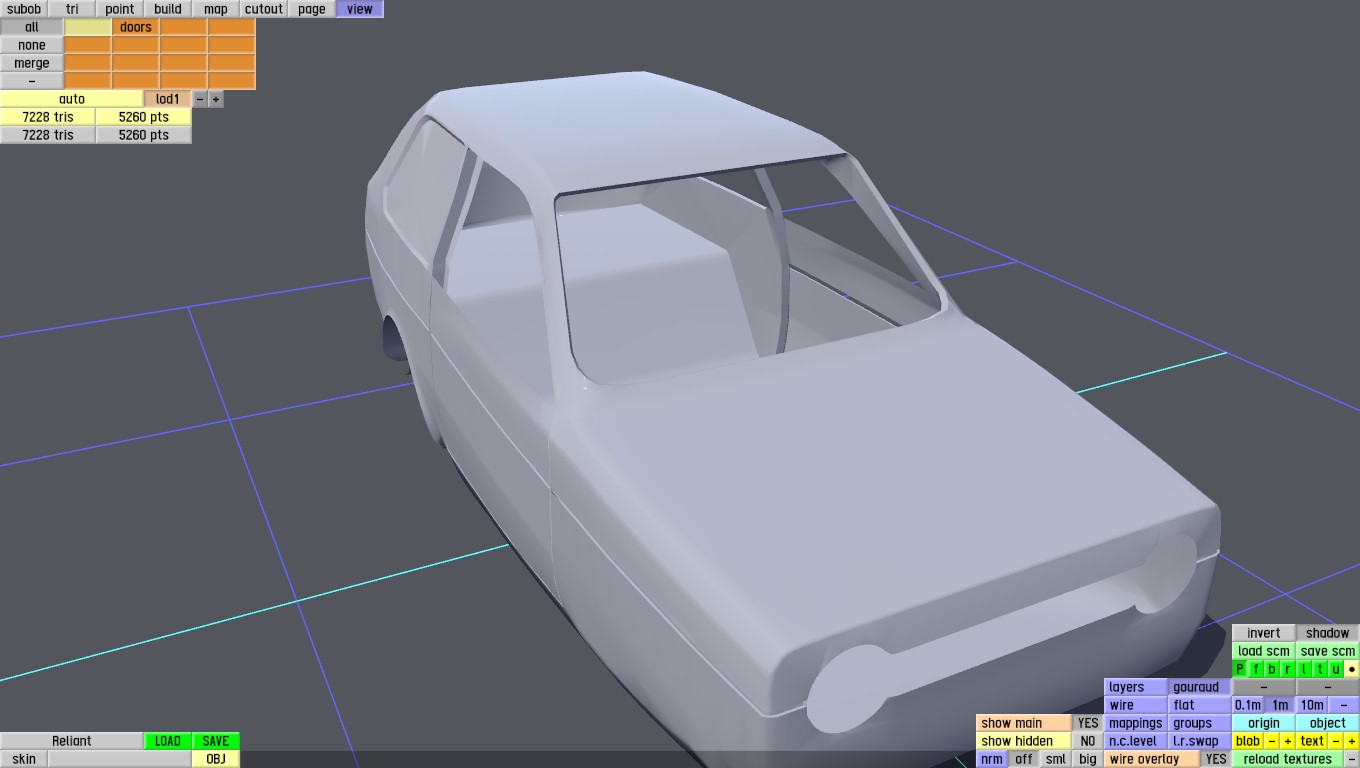
Task: Click the empty skin name field
Action: pyautogui.click(x=120, y=759)
